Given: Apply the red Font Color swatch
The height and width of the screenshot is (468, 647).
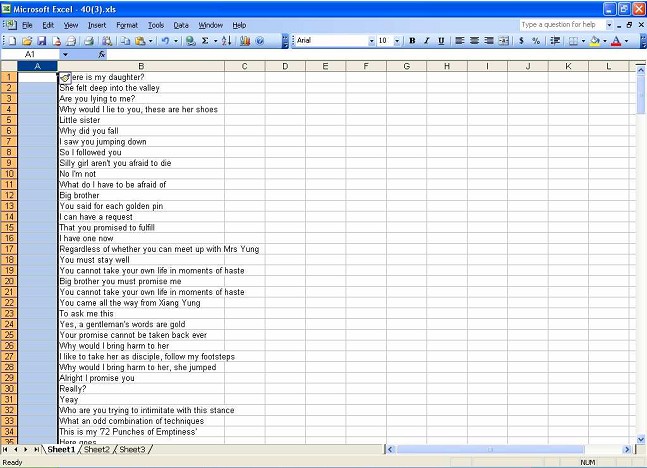Looking at the screenshot, I should click(616, 40).
